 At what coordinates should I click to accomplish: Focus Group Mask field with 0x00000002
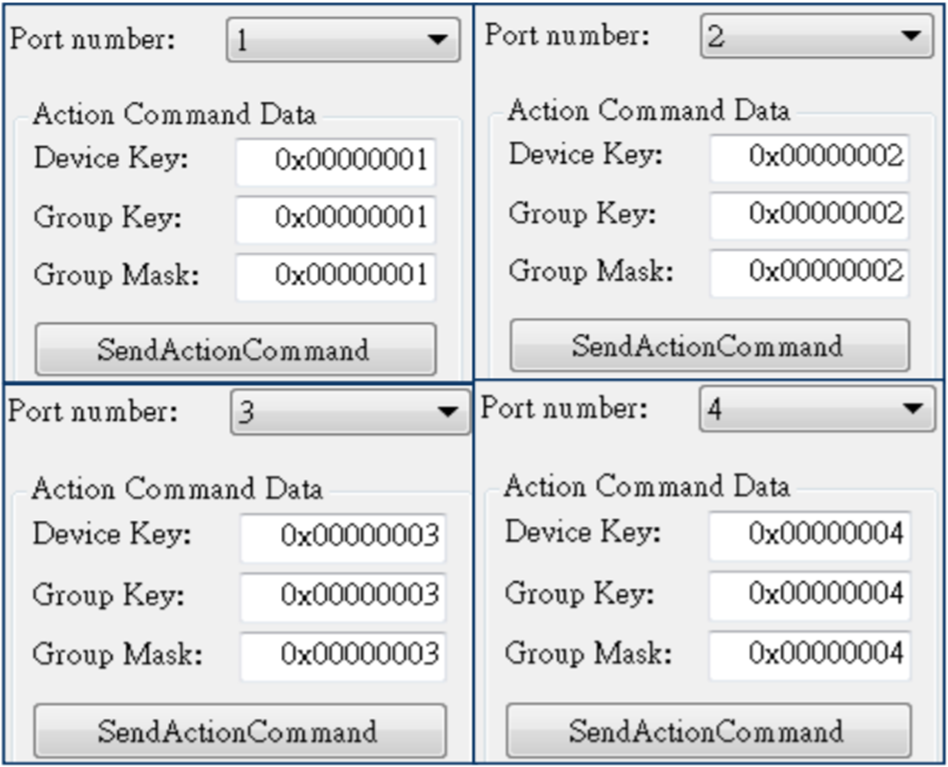pos(809,272)
